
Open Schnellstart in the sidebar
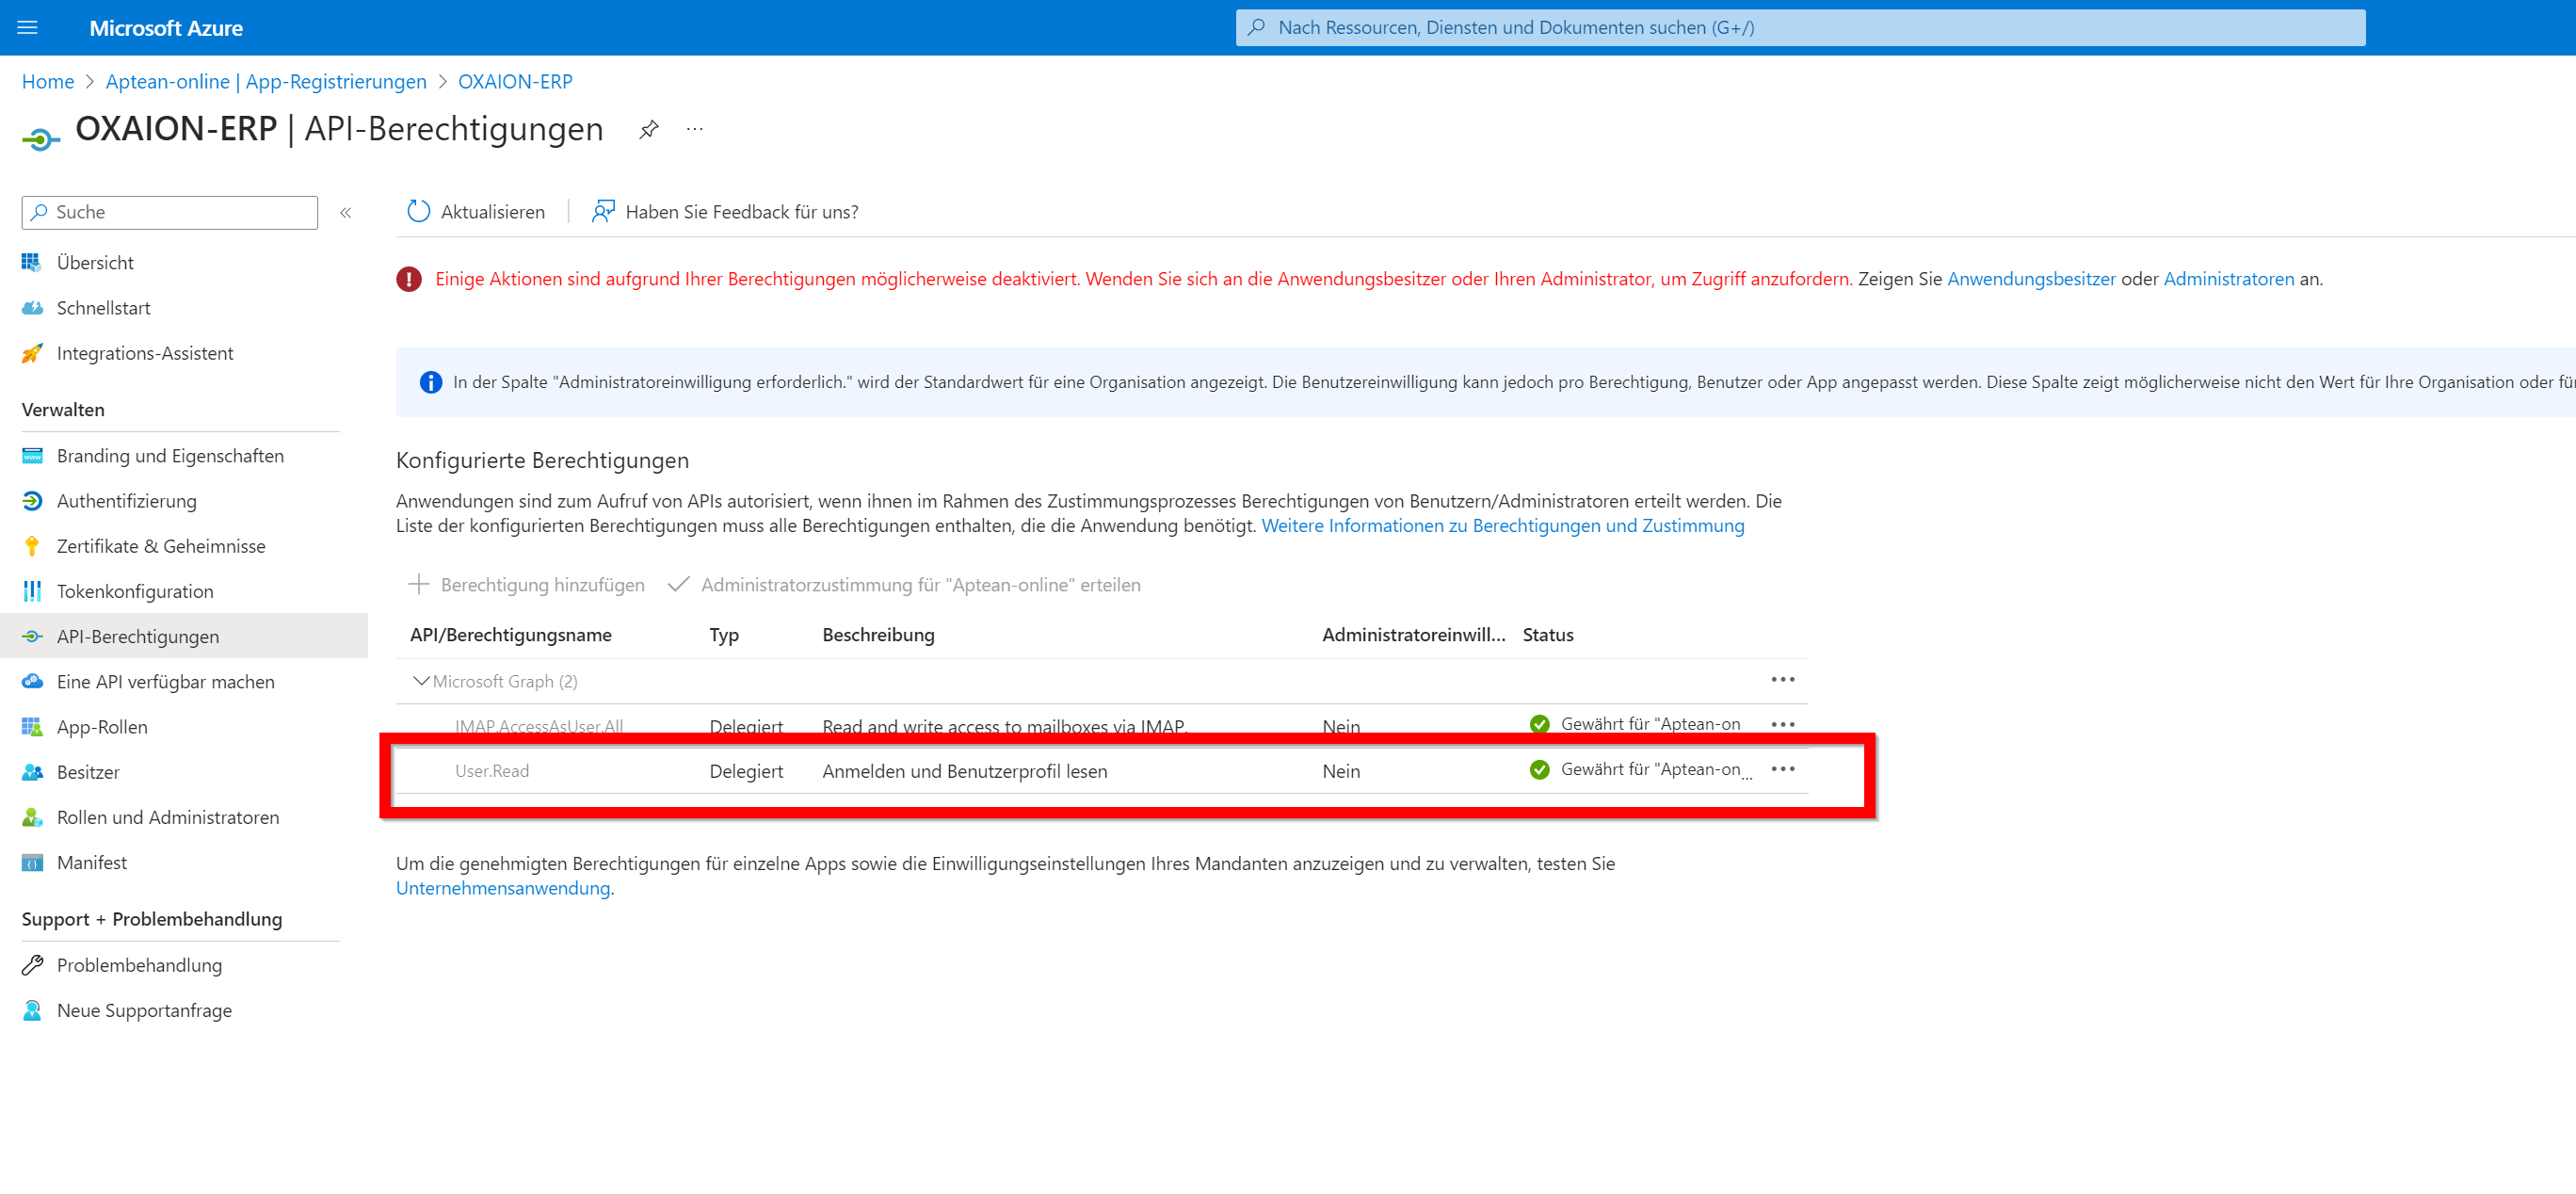[x=103, y=307]
